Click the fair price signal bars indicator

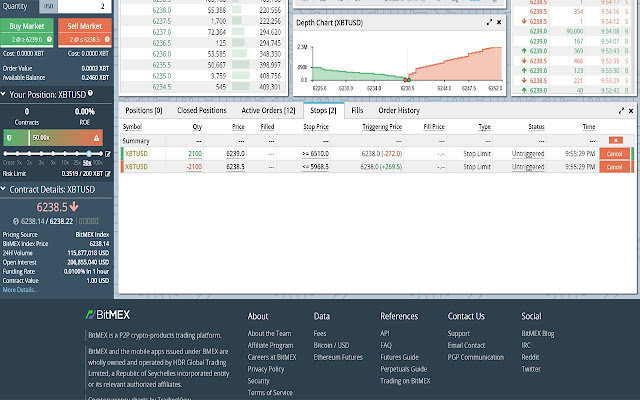(x=88, y=221)
